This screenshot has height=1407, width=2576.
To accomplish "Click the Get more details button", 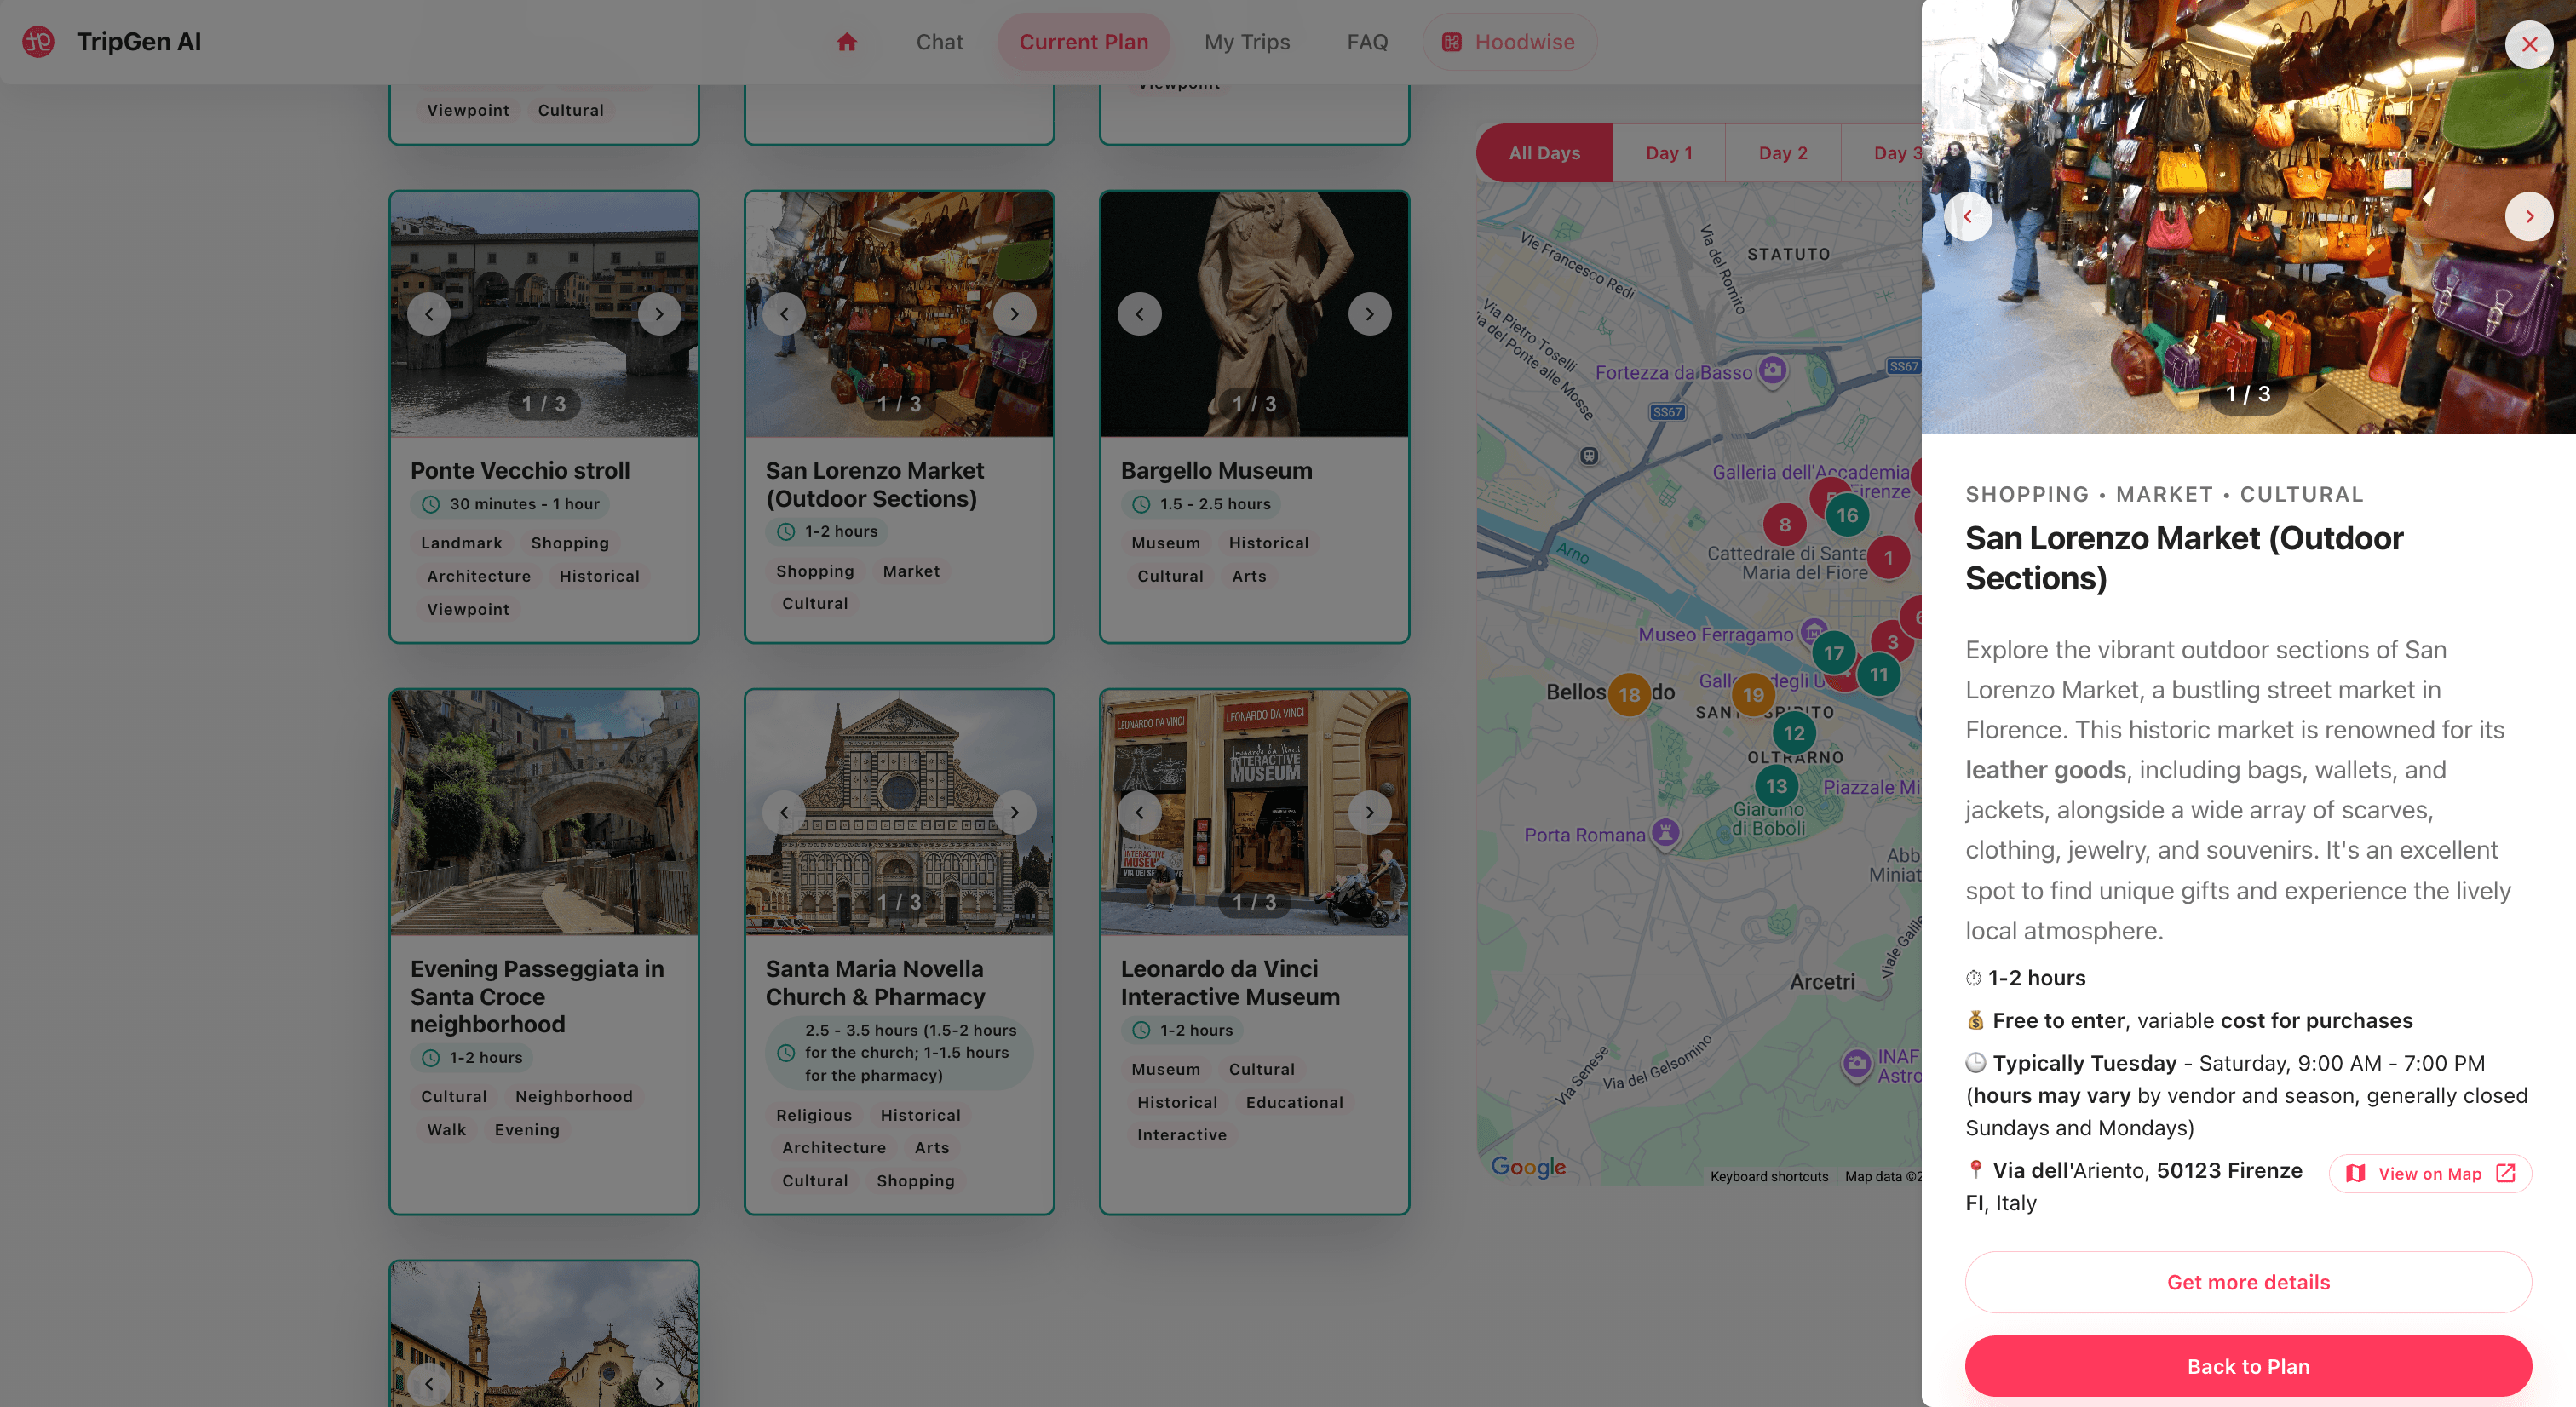I will click(x=2247, y=1282).
